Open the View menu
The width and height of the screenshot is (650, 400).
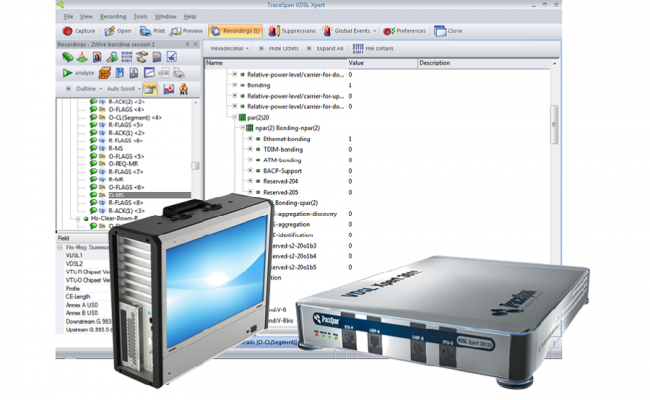coord(86,17)
